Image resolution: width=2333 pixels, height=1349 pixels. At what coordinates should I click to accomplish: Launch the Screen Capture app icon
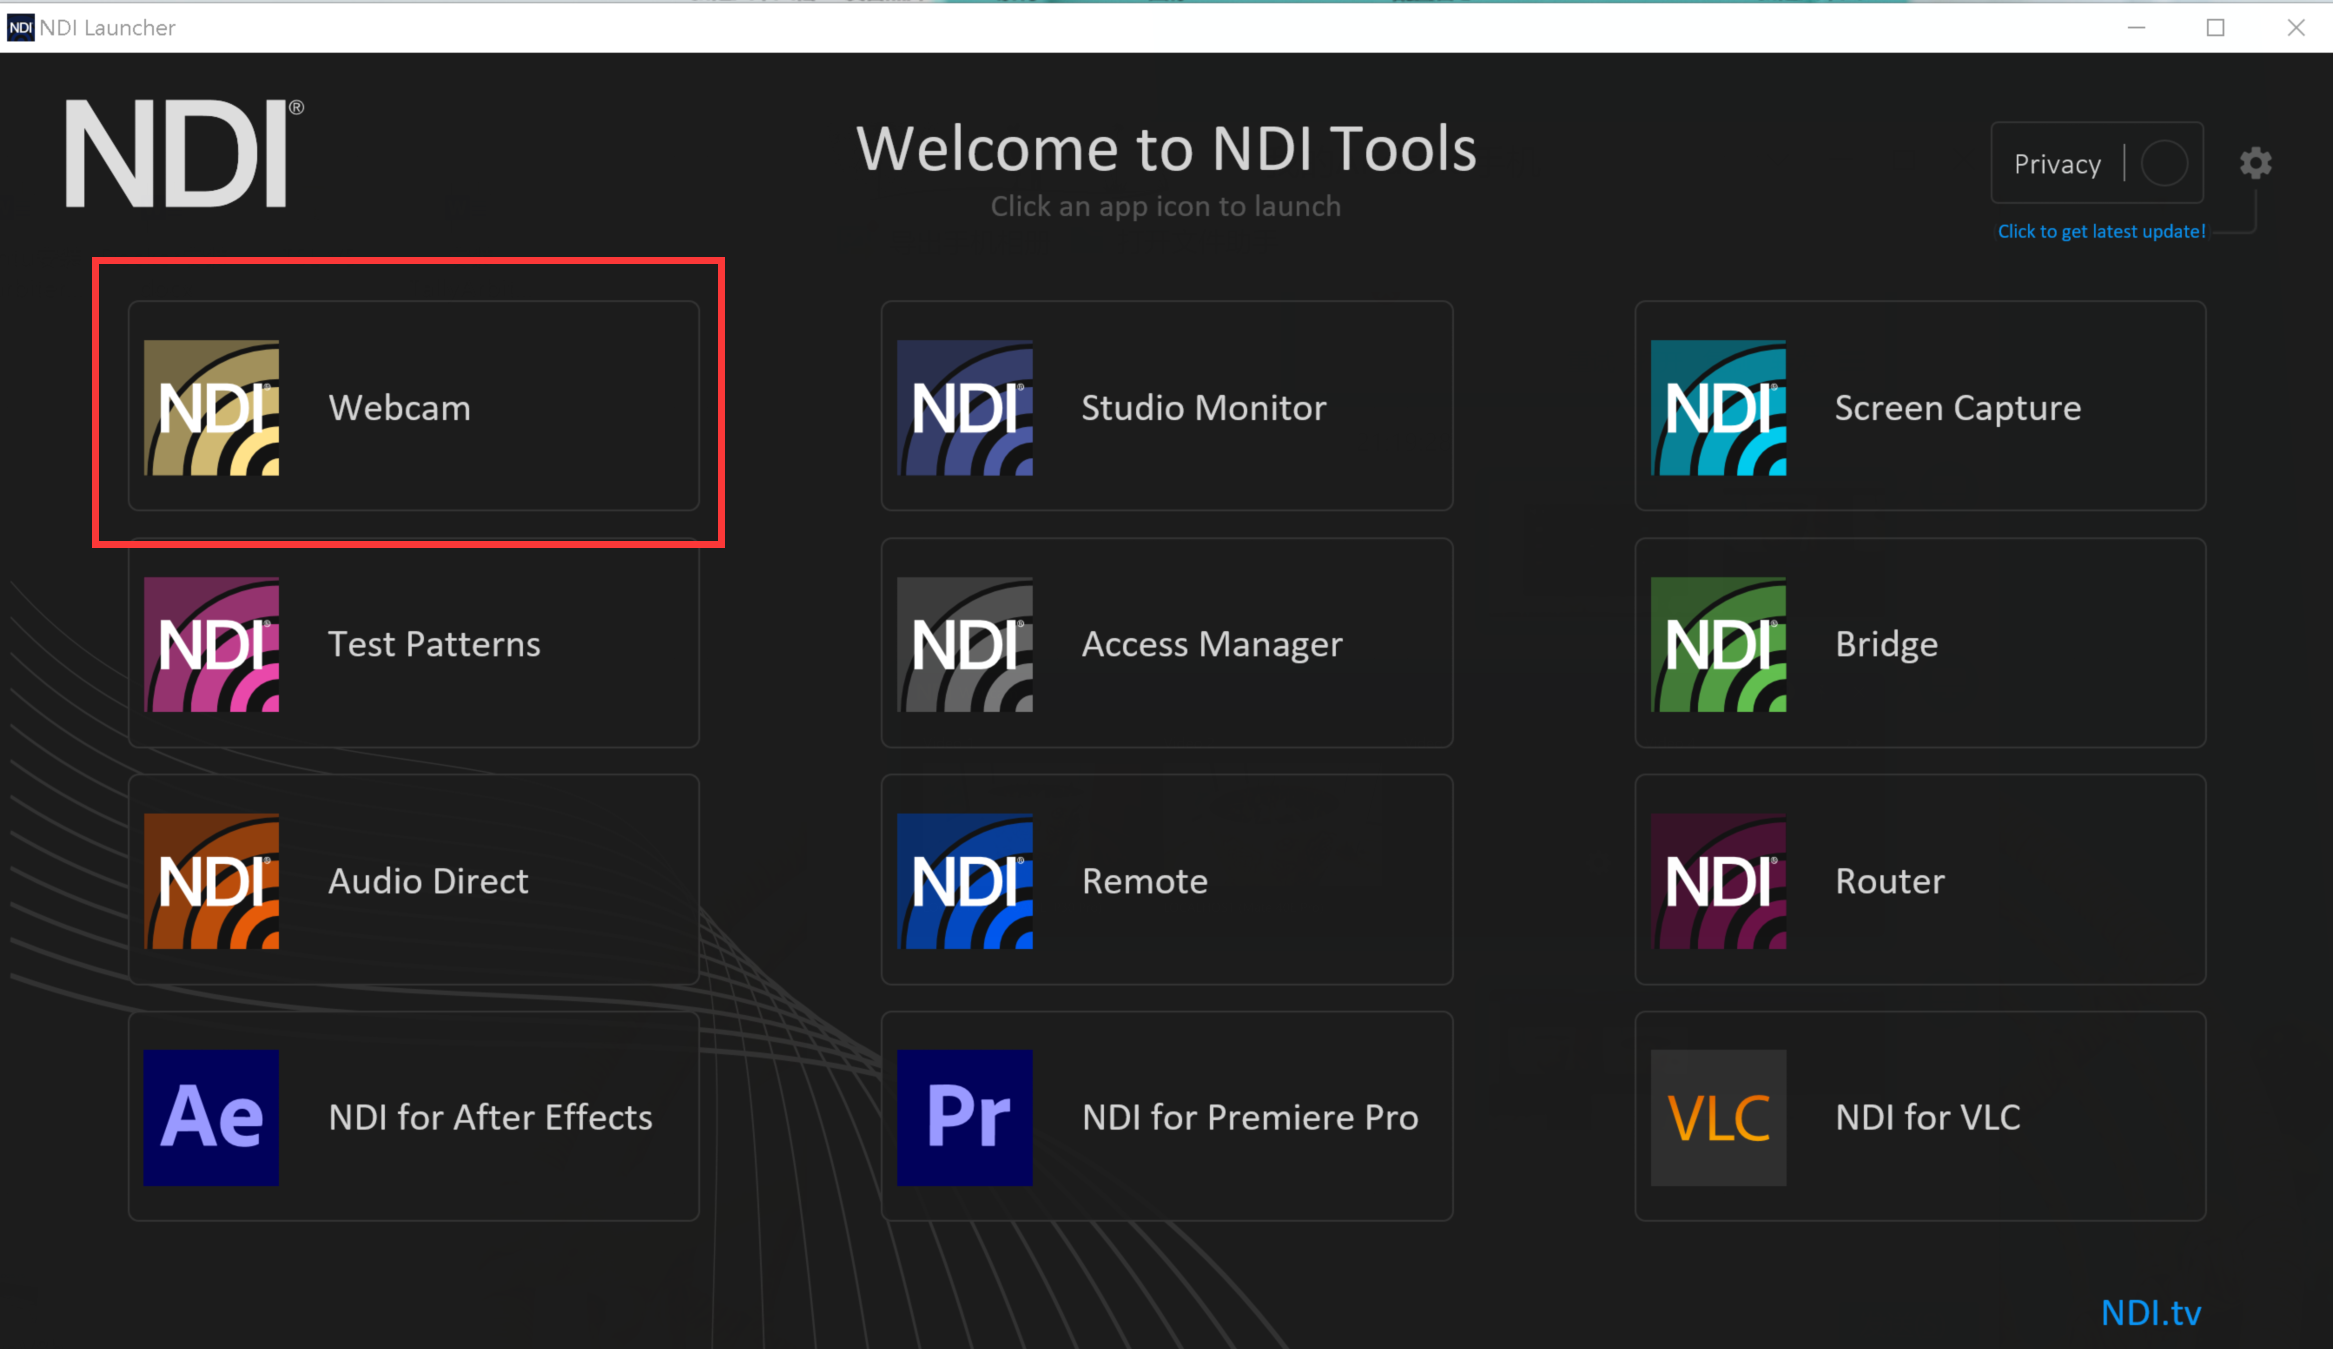click(x=1718, y=407)
